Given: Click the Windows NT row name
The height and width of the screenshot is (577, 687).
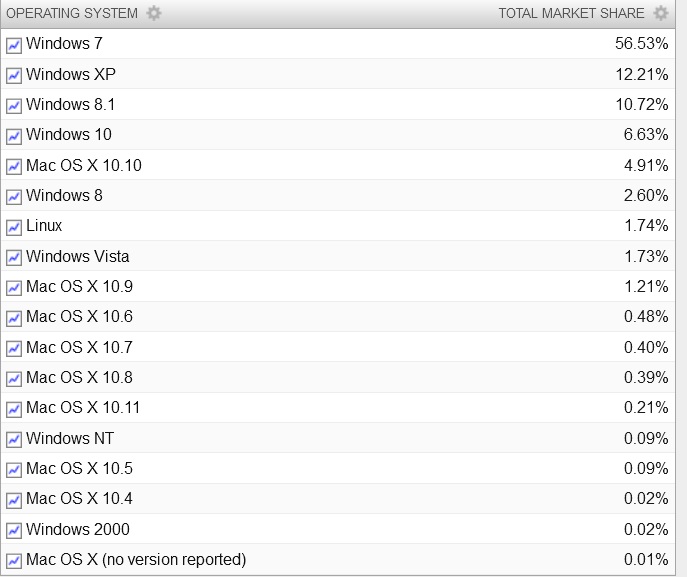Looking at the screenshot, I should 70,438.
